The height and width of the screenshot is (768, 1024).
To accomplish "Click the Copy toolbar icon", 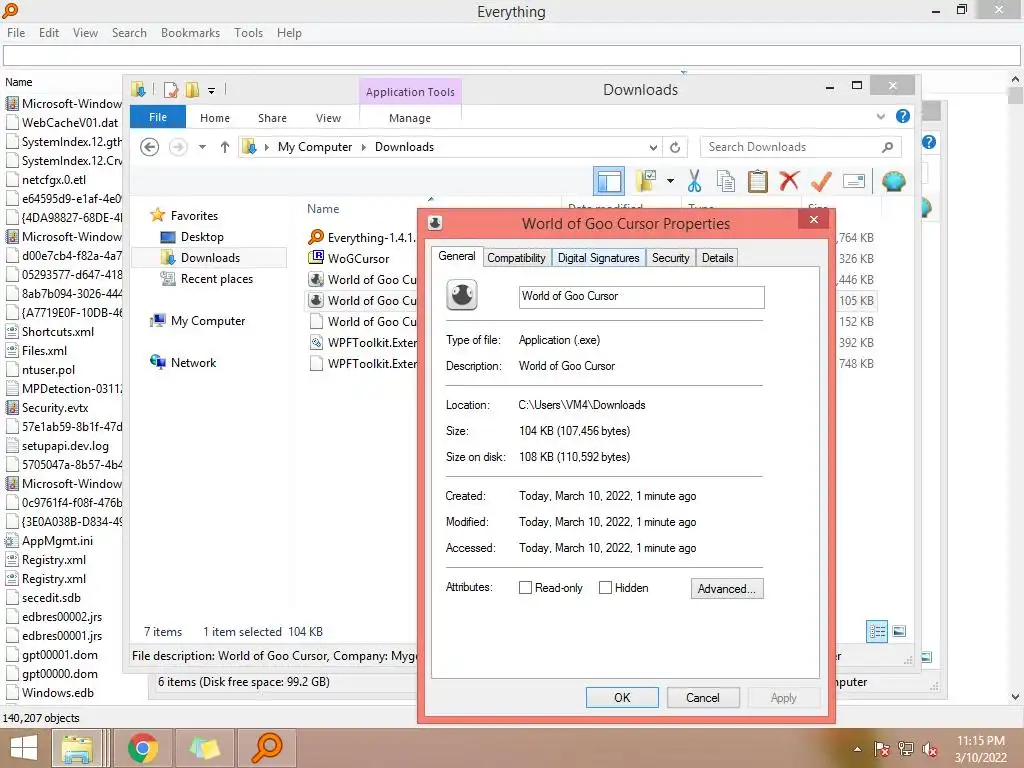I will [726, 181].
